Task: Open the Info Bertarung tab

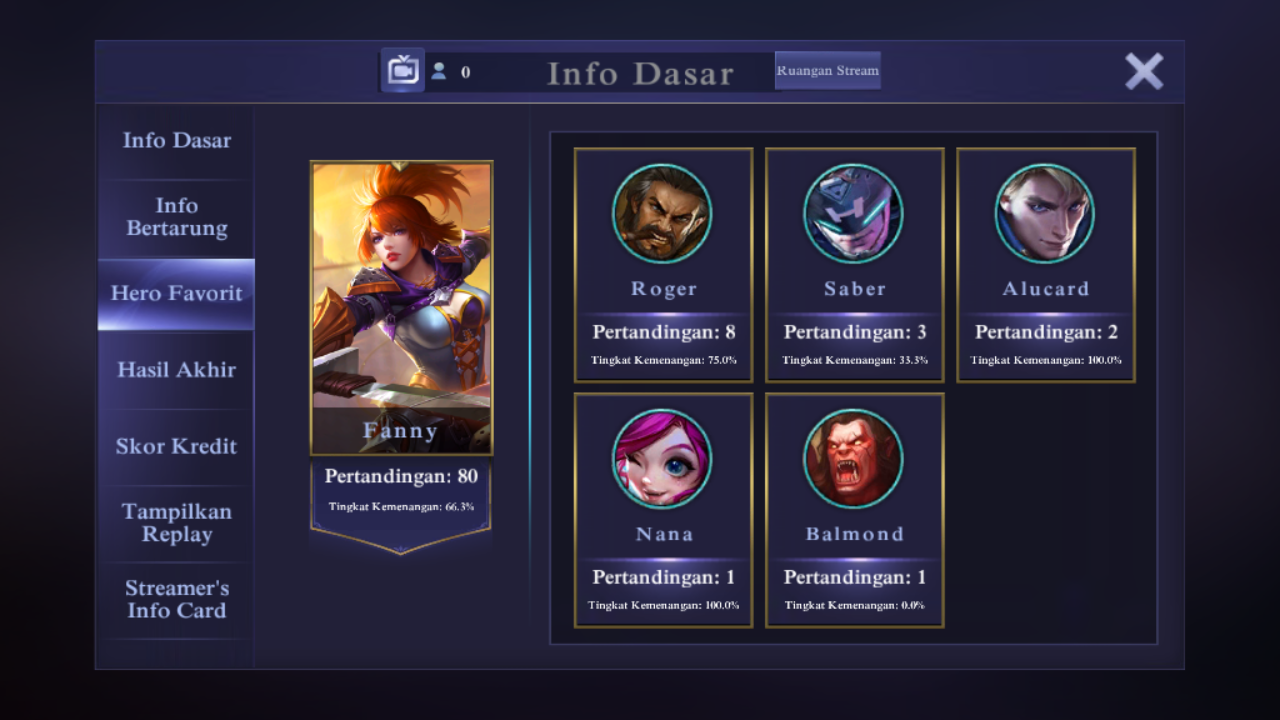Action: 177,217
